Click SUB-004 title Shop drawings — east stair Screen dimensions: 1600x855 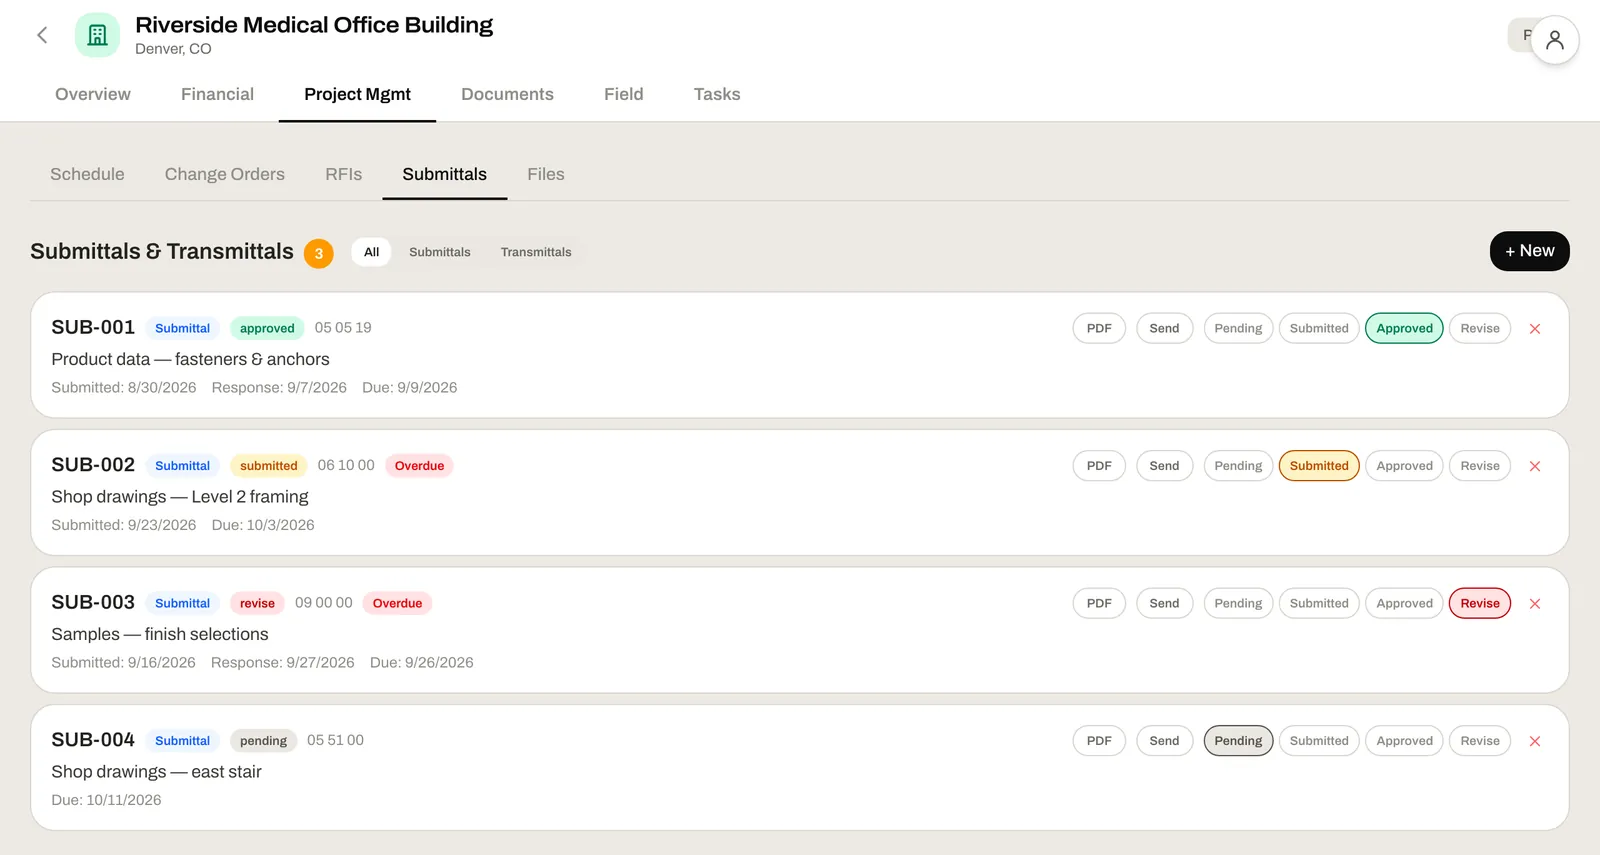pyautogui.click(x=156, y=772)
